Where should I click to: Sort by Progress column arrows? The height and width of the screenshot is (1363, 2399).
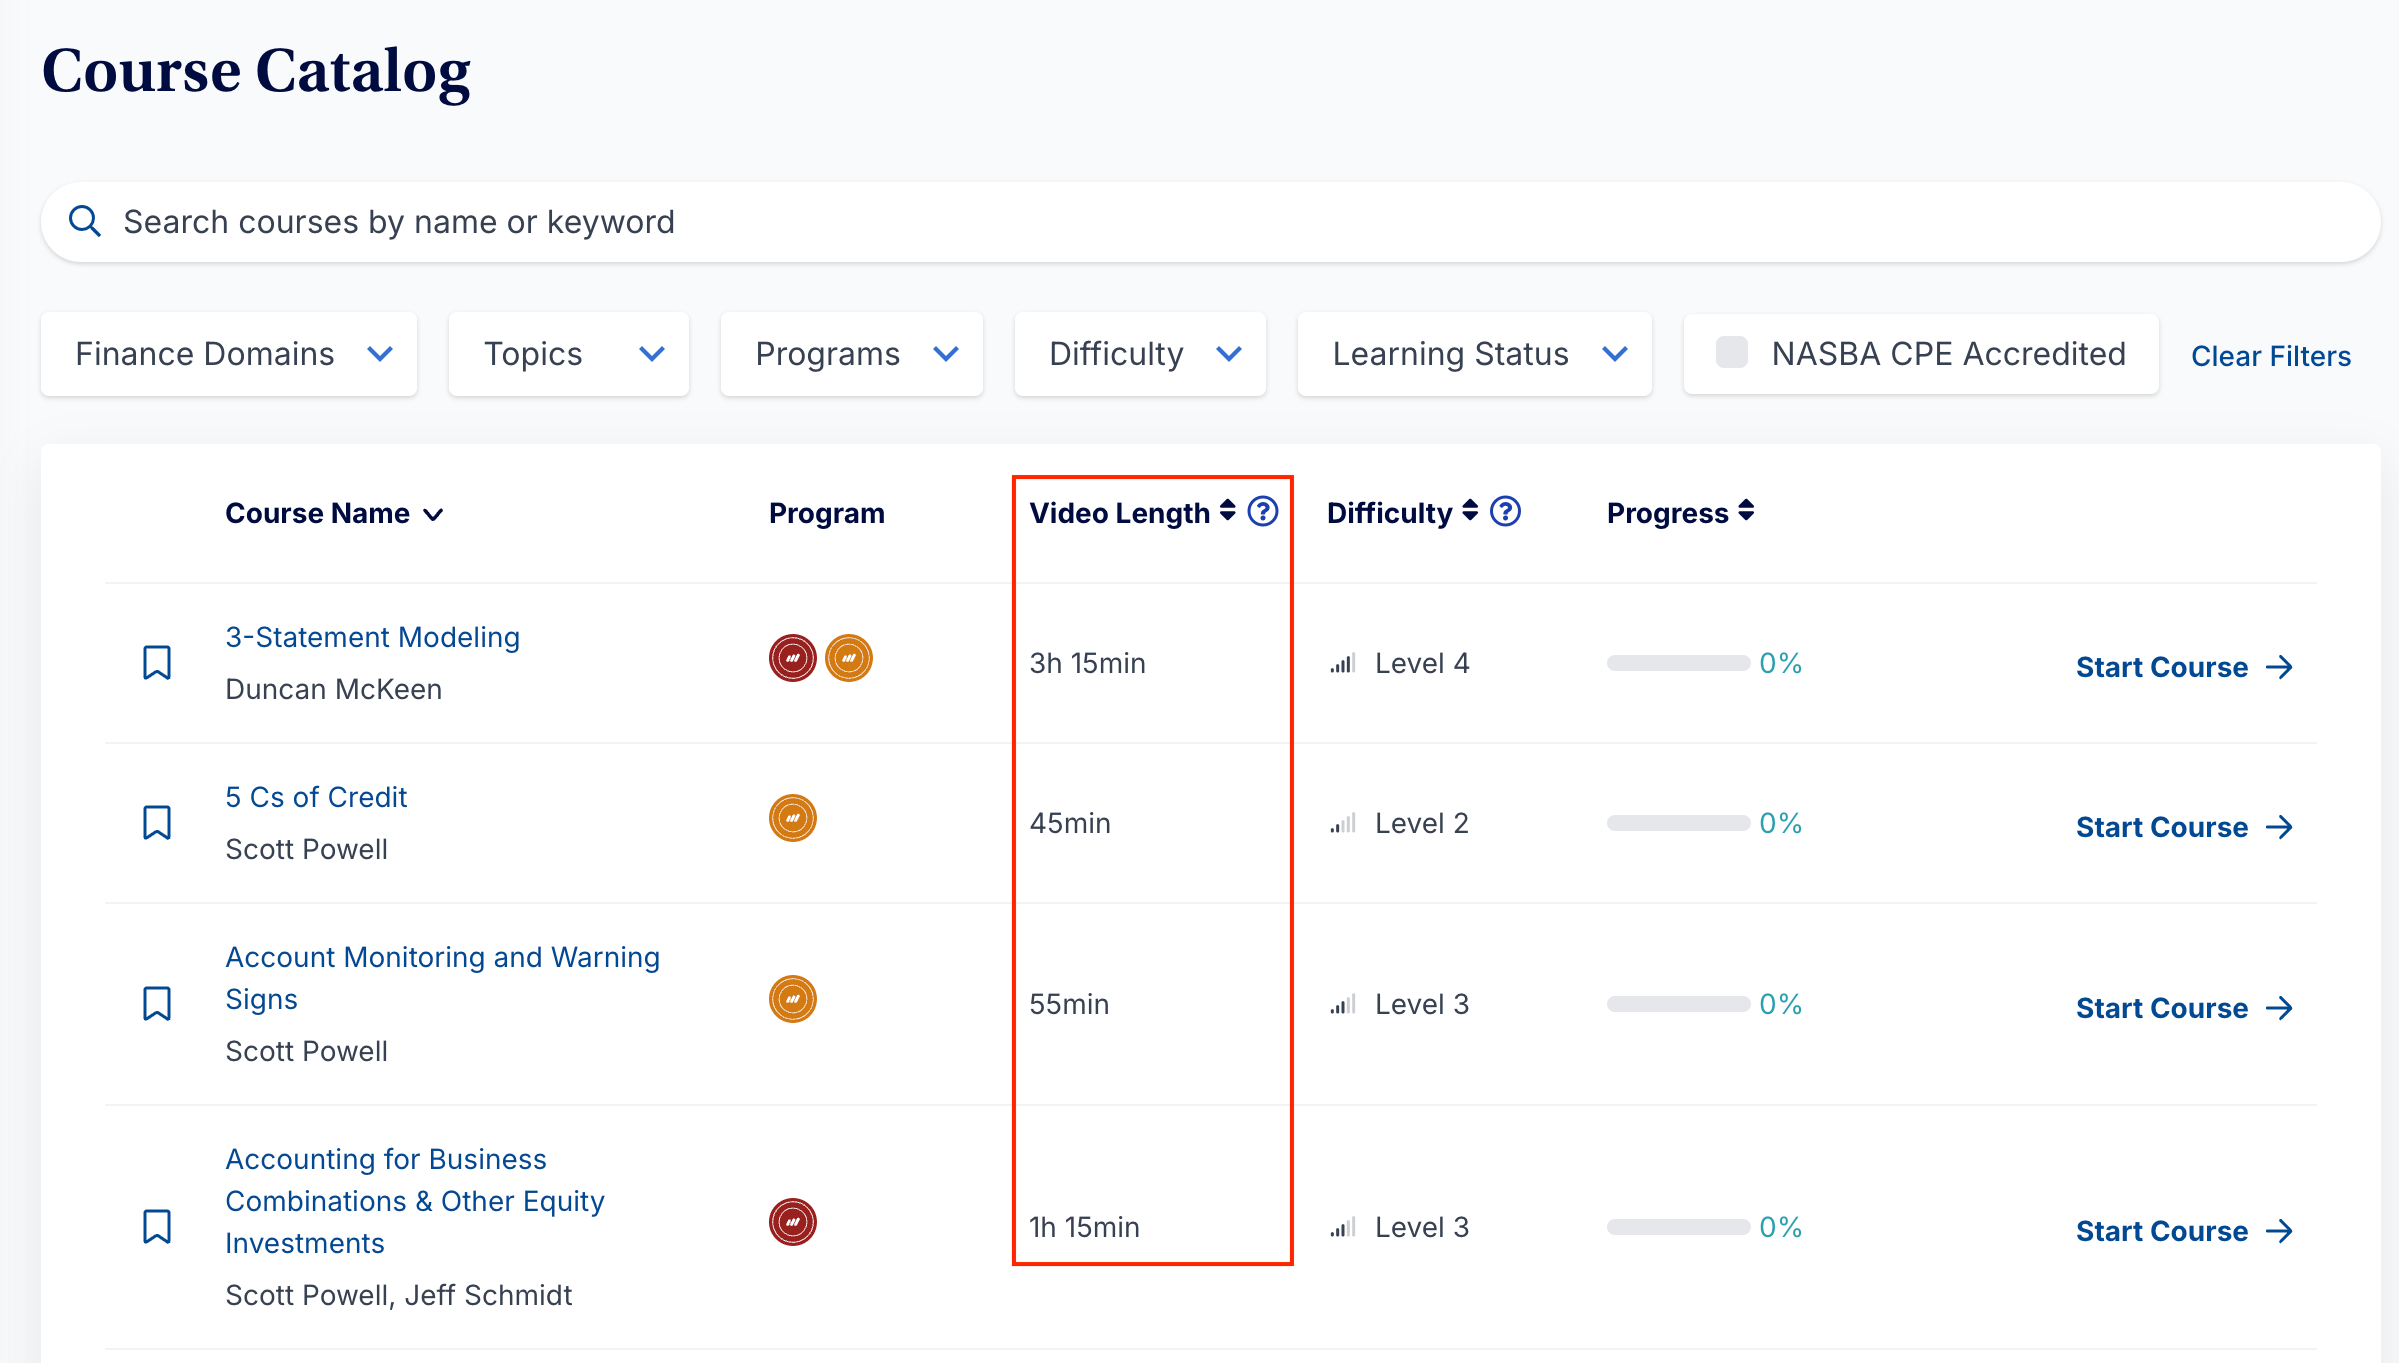click(x=1746, y=511)
